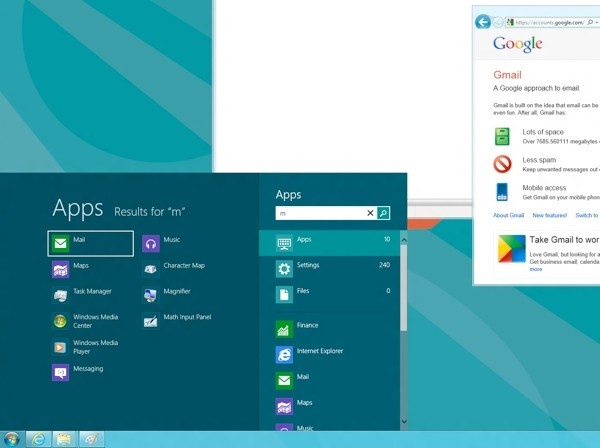The width and height of the screenshot is (600, 448).
Task: Click the browser Forward arrow button
Action: point(498,22)
